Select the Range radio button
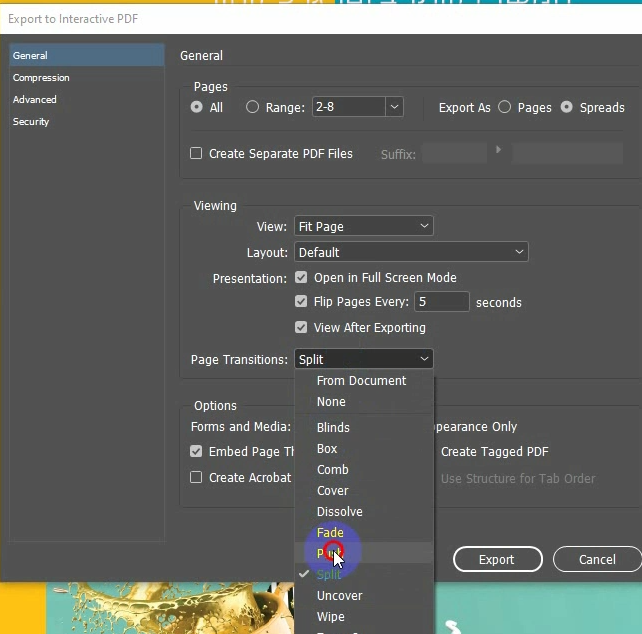The width and height of the screenshot is (642, 634). point(252,107)
